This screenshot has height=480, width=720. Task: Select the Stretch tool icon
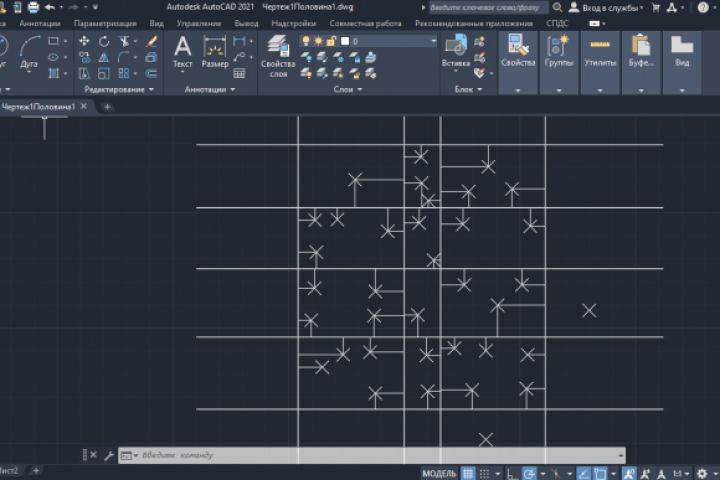[84, 73]
